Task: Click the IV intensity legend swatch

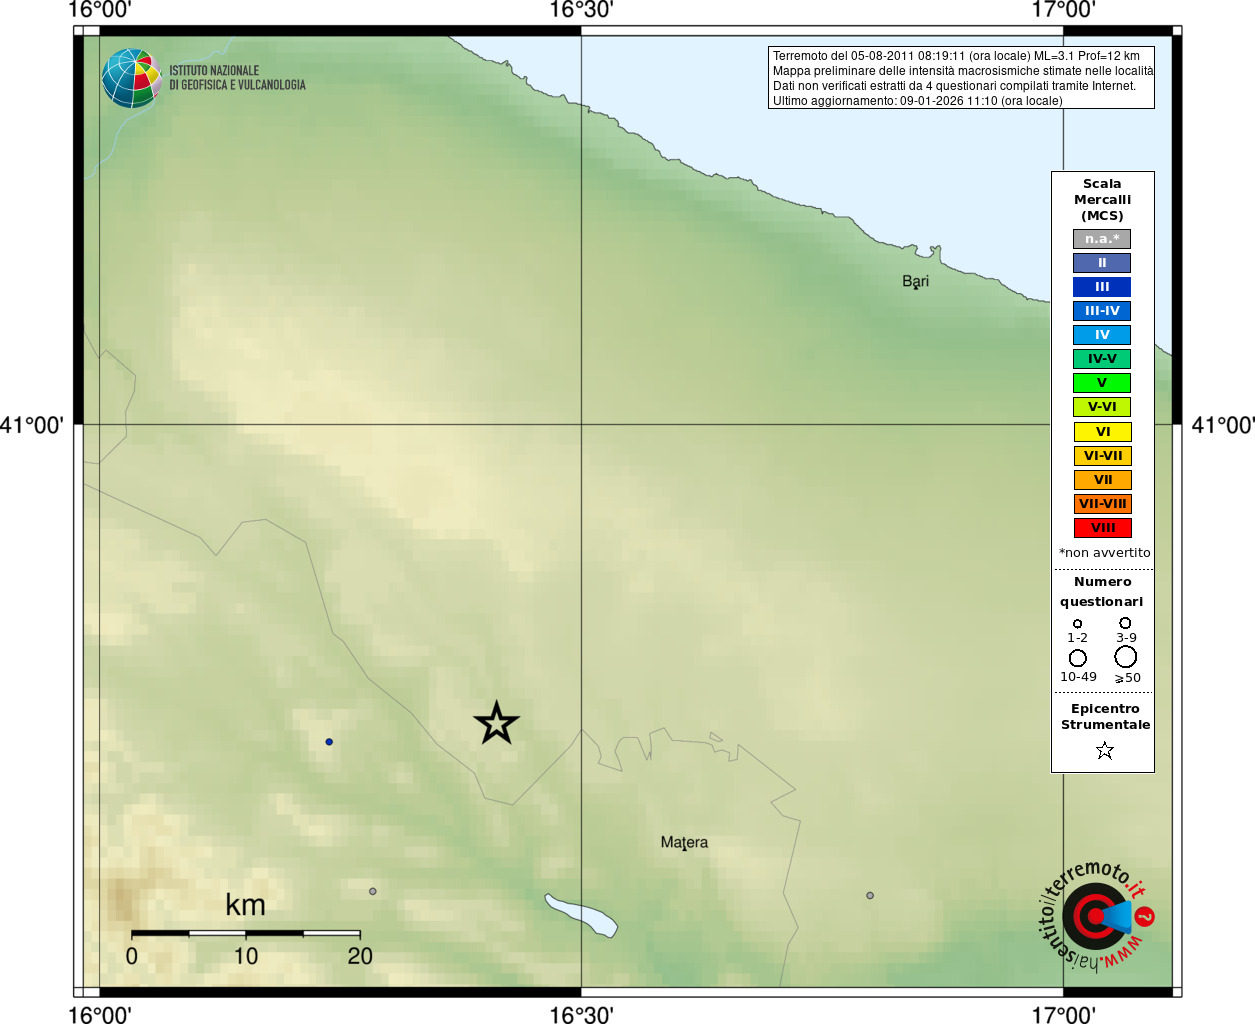Action: click(x=1102, y=335)
